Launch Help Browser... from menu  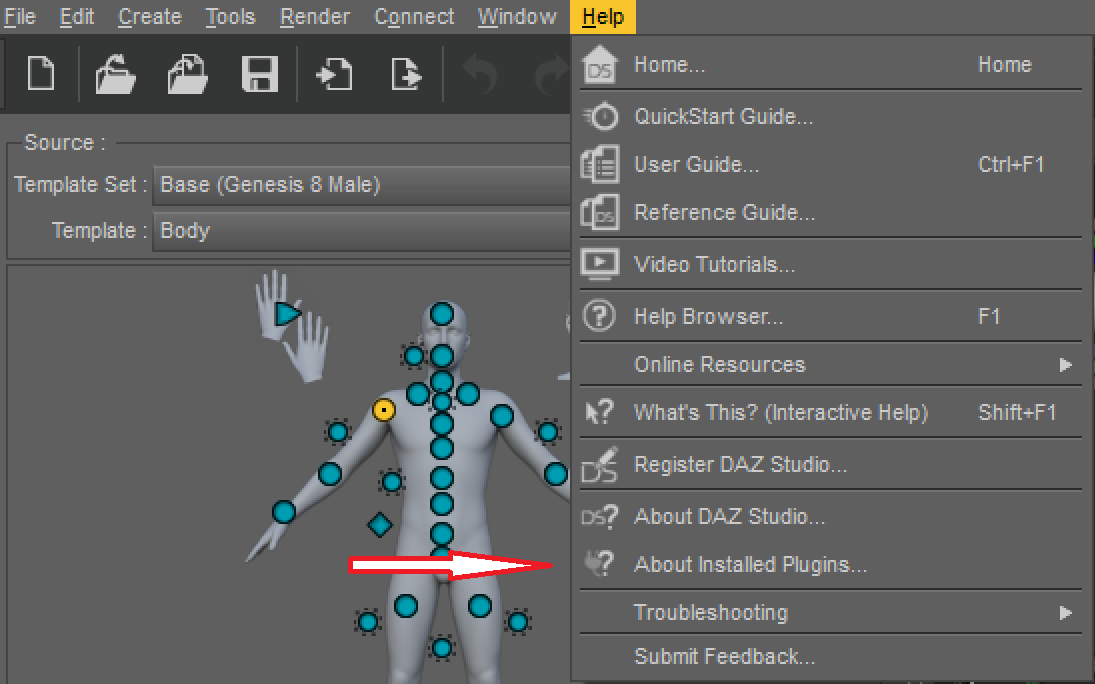(831, 316)
